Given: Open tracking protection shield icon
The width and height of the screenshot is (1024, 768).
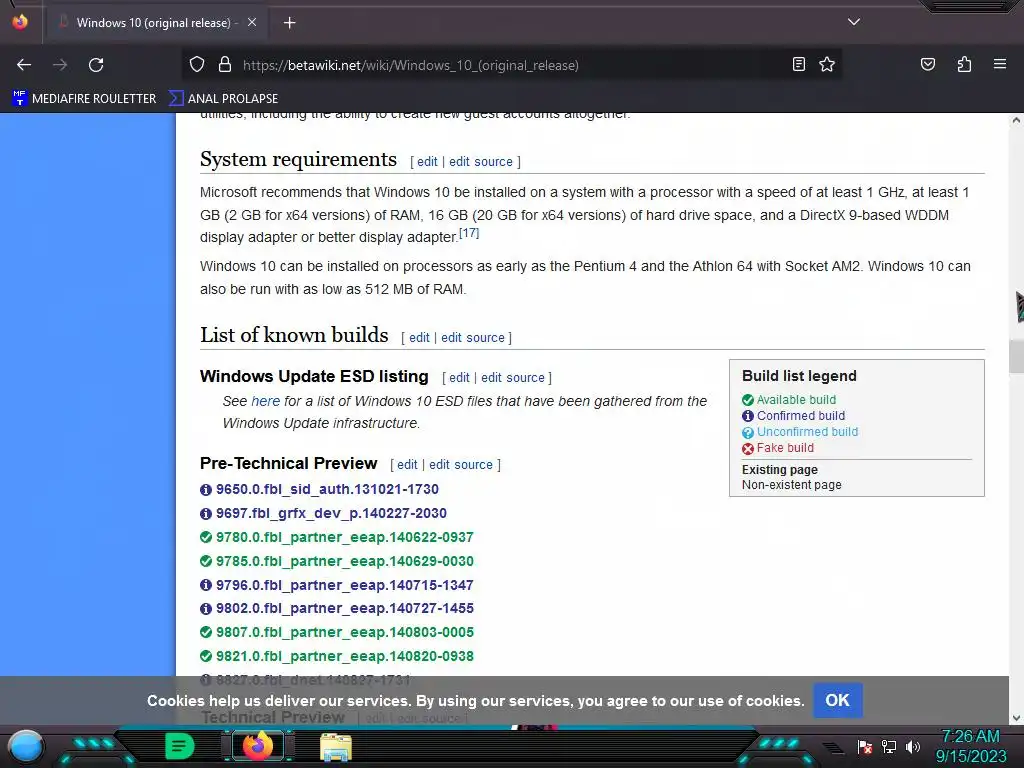Looking at the screenshot, I should pos(197,65).
